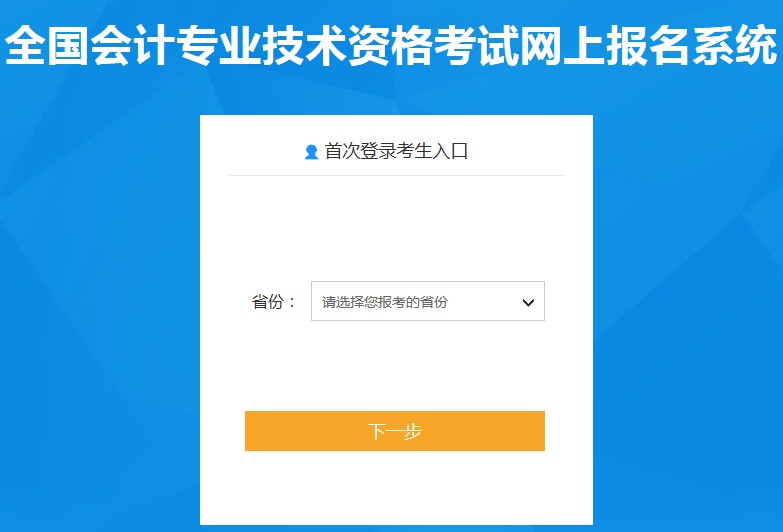Click the 首次登录 characters beside the avatar

tap(360, 151)
